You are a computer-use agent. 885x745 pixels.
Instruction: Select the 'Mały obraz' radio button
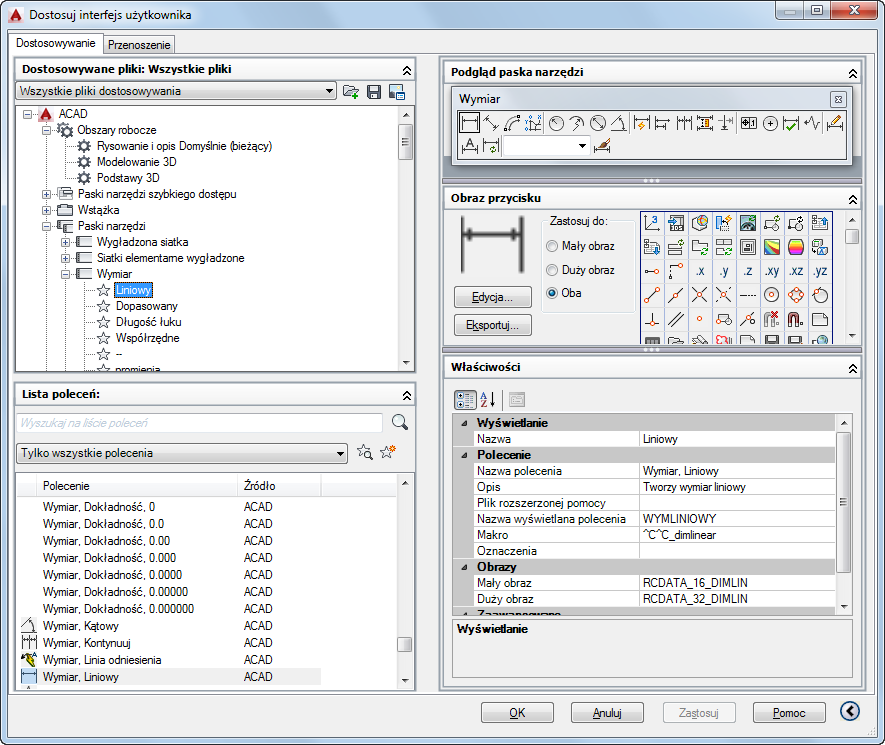point(552,246)
